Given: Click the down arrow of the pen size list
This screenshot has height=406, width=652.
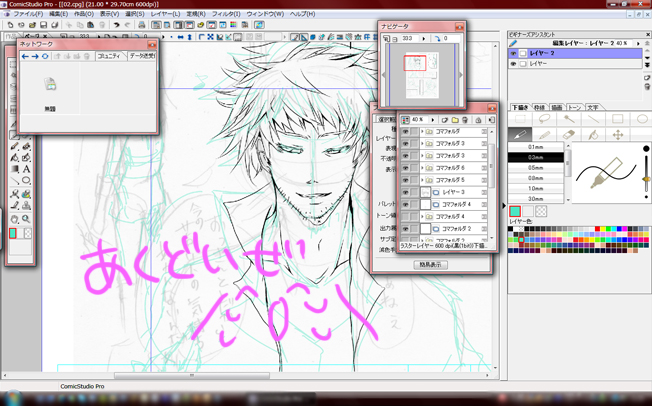Looking at the screenshot, I should (x=568, y=200).
